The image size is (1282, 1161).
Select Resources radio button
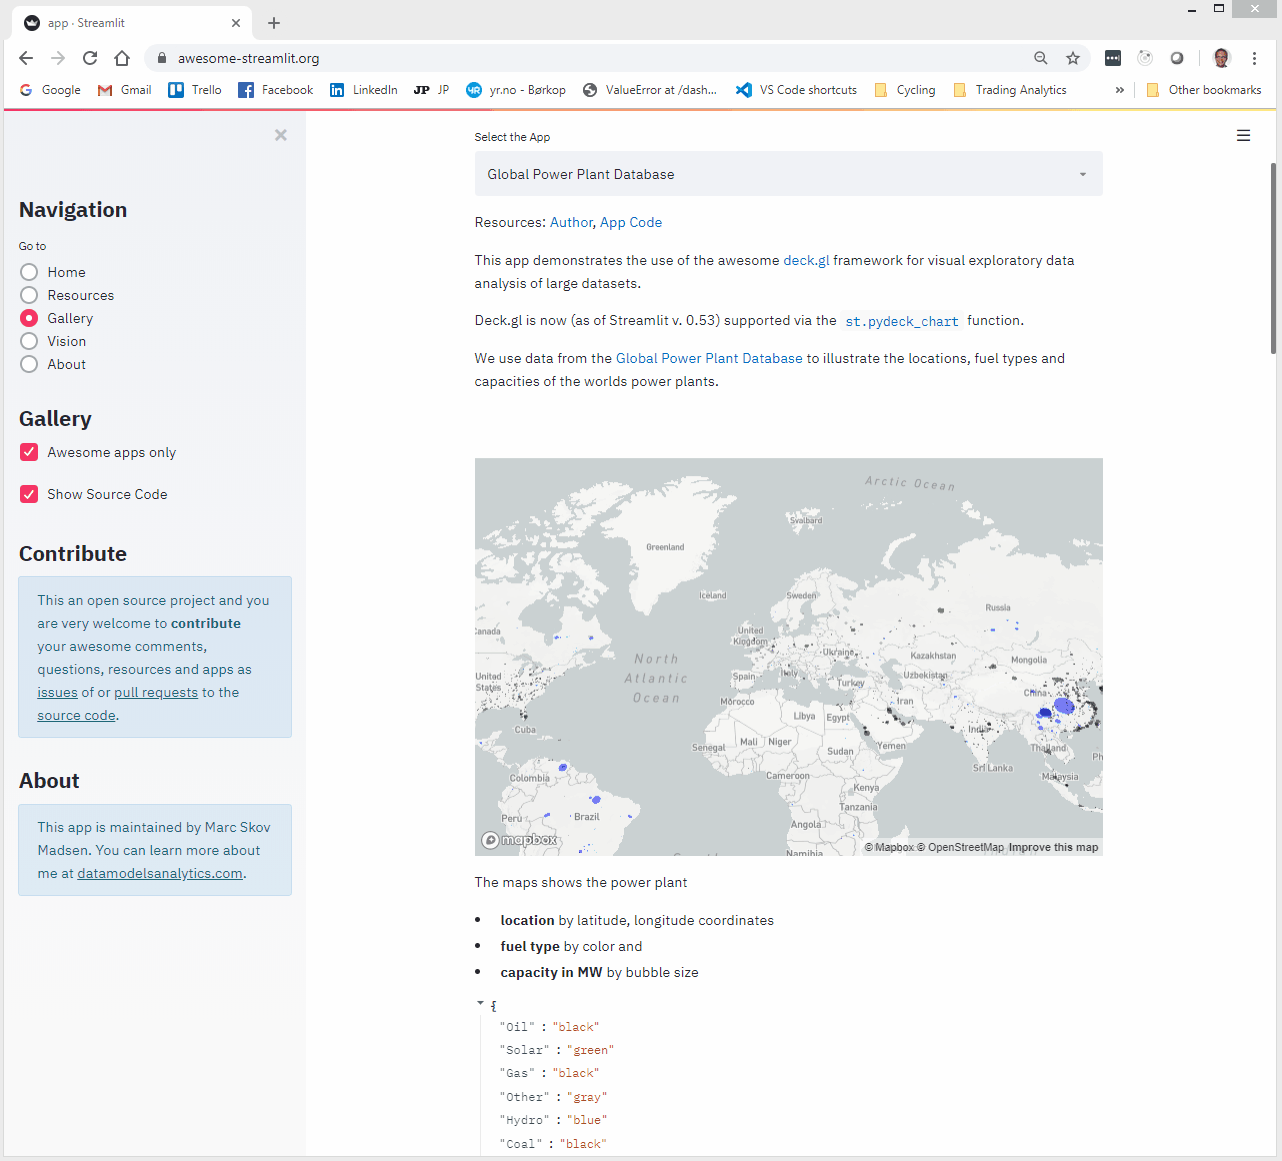(x=29, y=295)
